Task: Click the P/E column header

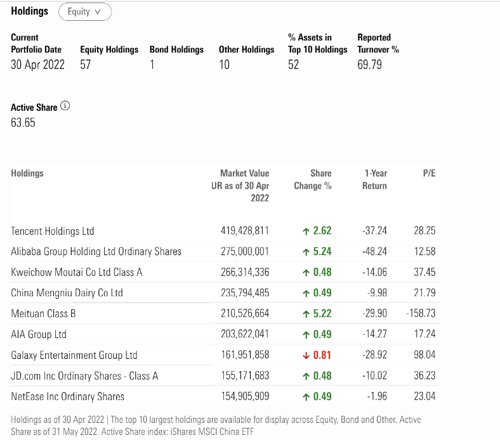Action: click(429, 173)
